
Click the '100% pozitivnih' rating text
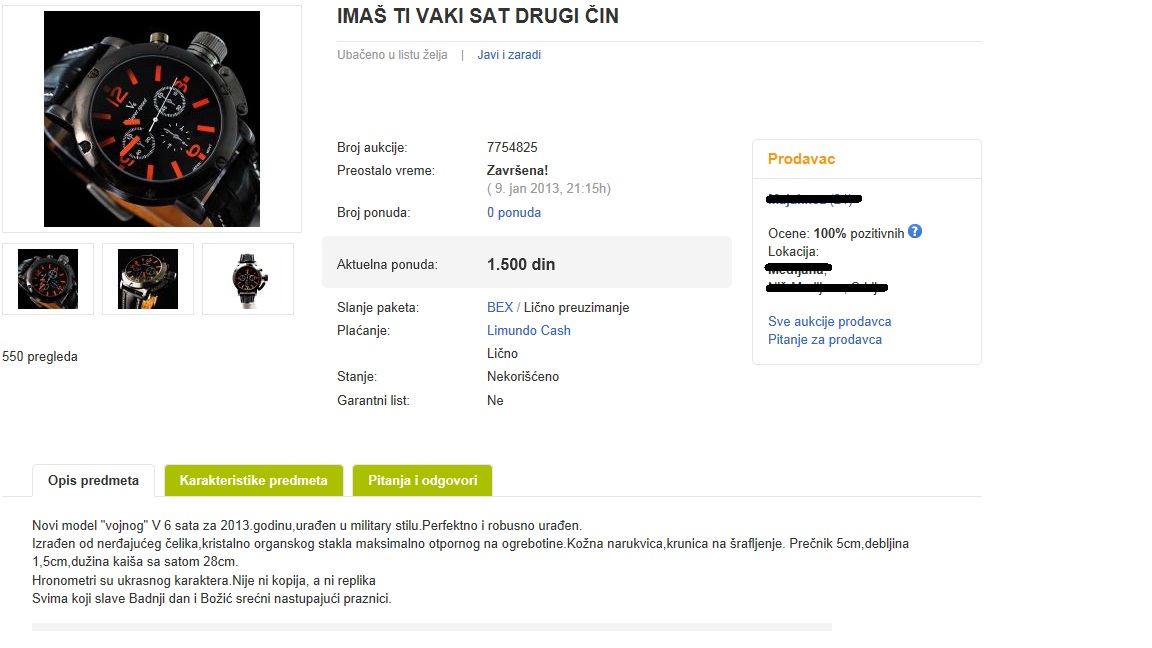coord(858,234)
